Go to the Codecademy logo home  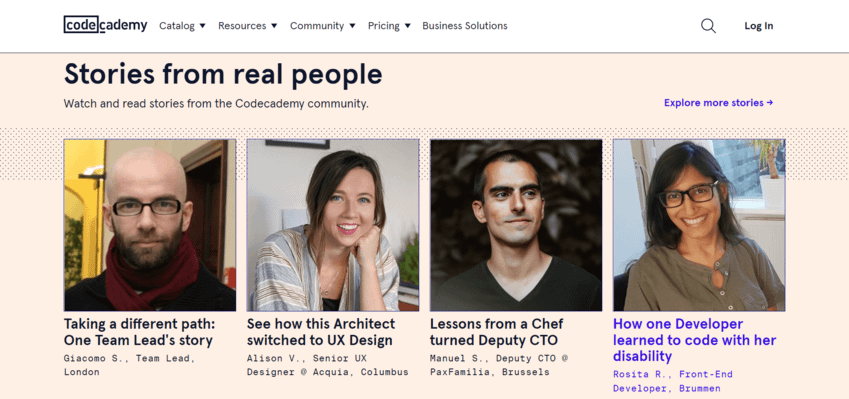[106, 25]
